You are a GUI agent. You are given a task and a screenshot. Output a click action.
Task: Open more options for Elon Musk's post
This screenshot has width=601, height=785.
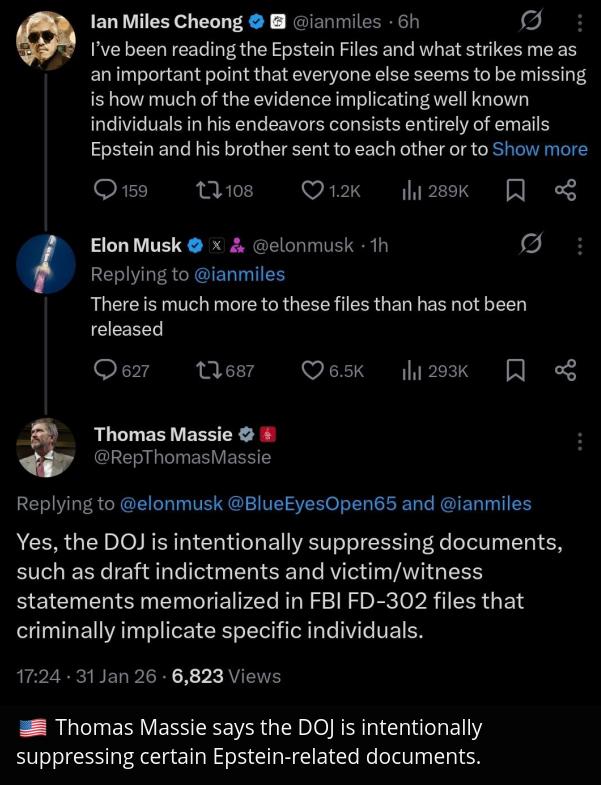[x=579, y=246]
